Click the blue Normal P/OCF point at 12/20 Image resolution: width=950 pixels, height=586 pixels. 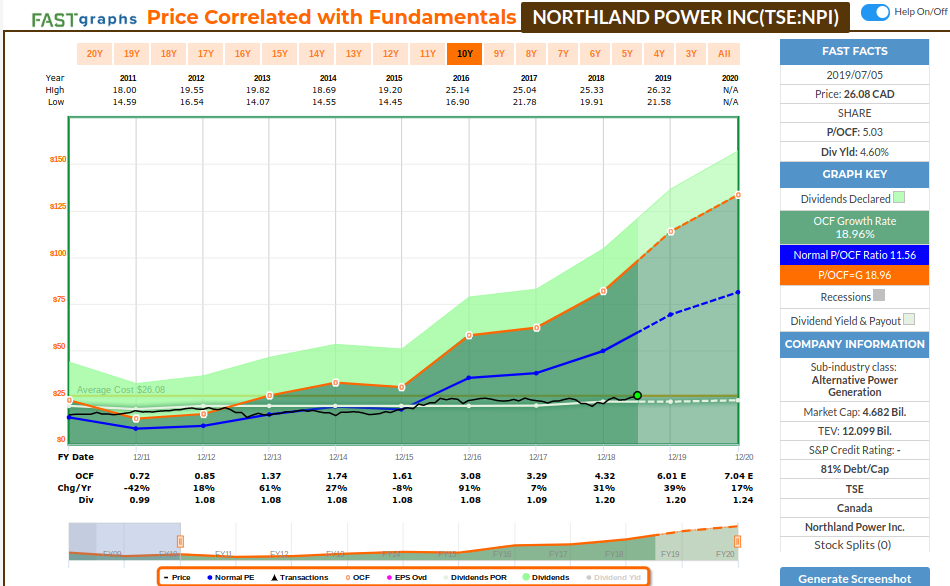click(737, 293)
